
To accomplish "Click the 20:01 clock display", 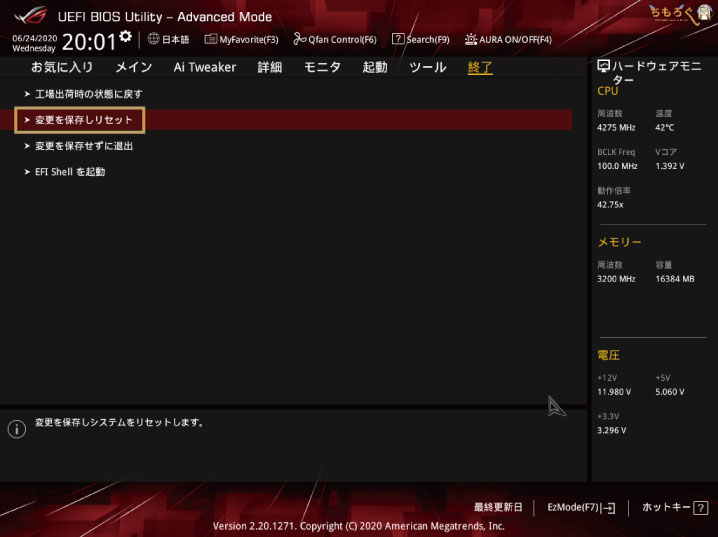I will pos(89,42).
